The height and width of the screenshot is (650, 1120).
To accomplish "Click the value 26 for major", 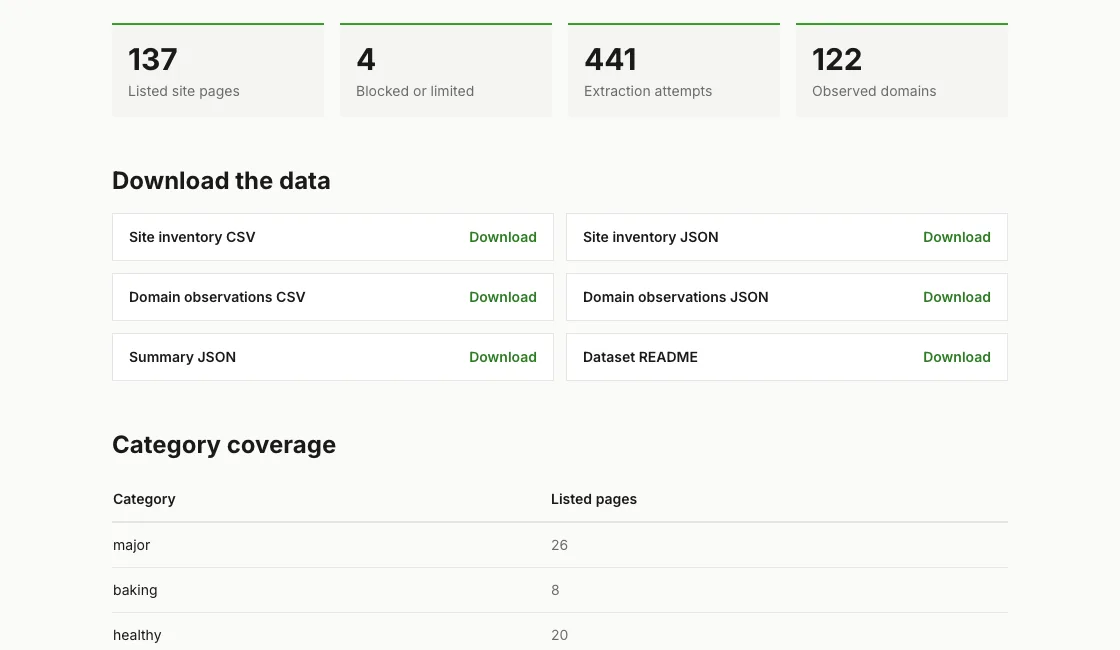I will [559, 545].
